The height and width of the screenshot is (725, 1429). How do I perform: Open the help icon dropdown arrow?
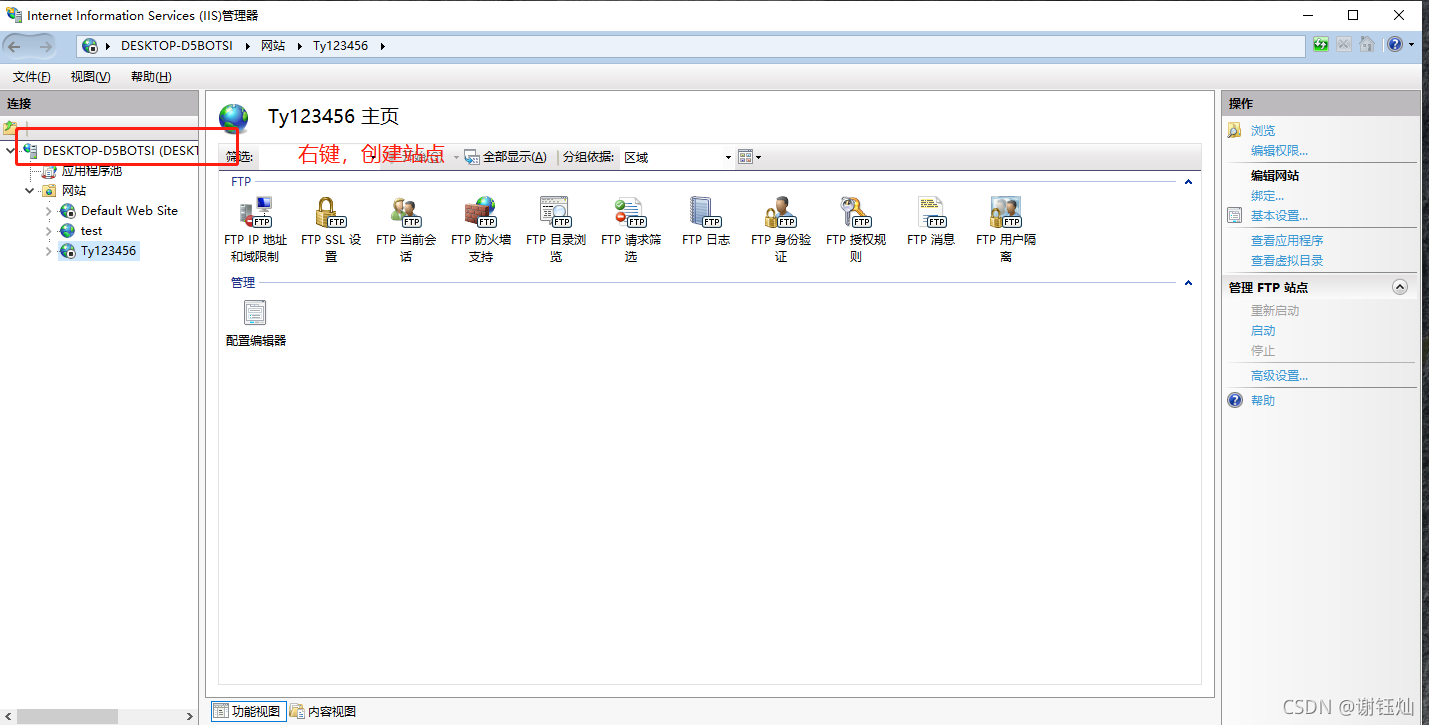[x=1411, y=45]
